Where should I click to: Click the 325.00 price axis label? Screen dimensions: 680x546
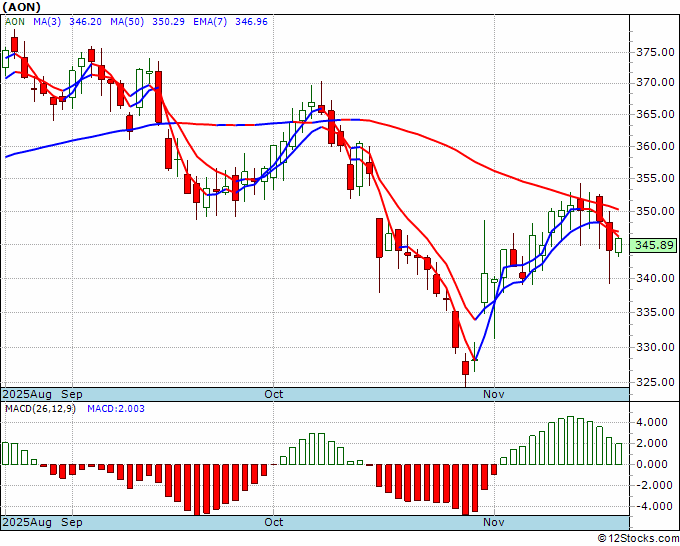pos(655,383)
